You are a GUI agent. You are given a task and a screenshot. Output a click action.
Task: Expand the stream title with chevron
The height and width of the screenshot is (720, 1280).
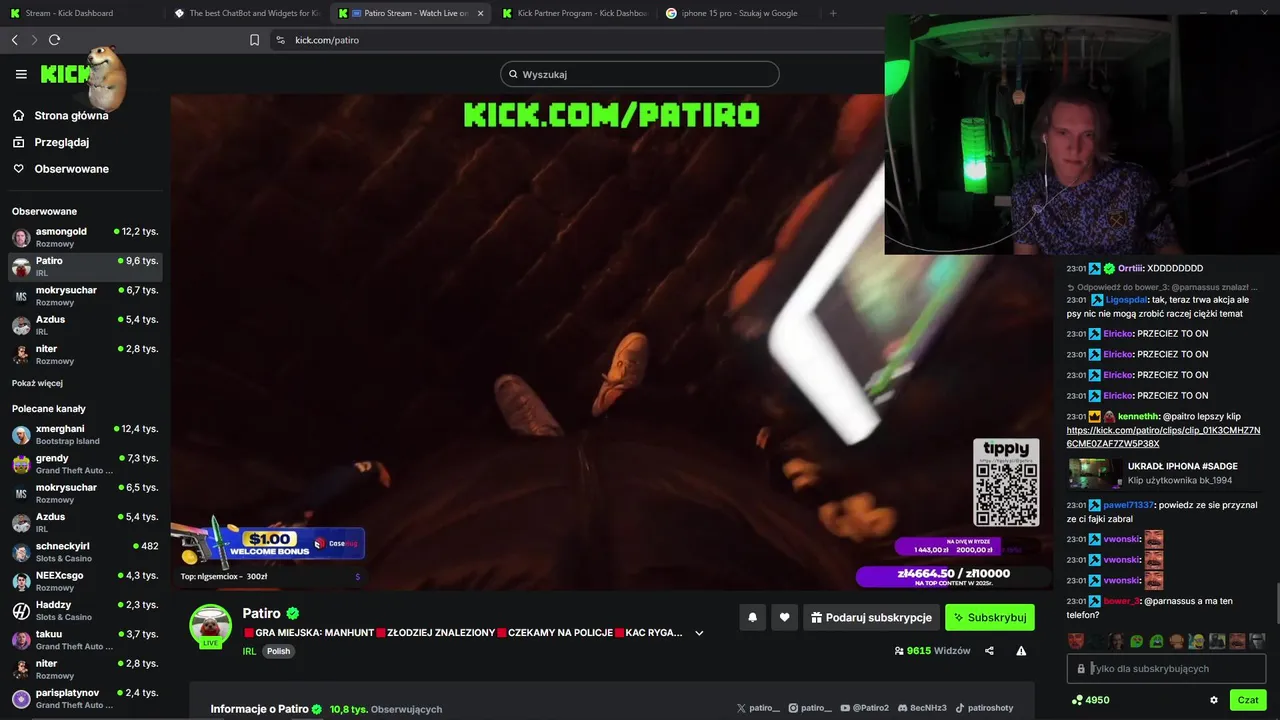pyautogui.click(x=699, y=633)
